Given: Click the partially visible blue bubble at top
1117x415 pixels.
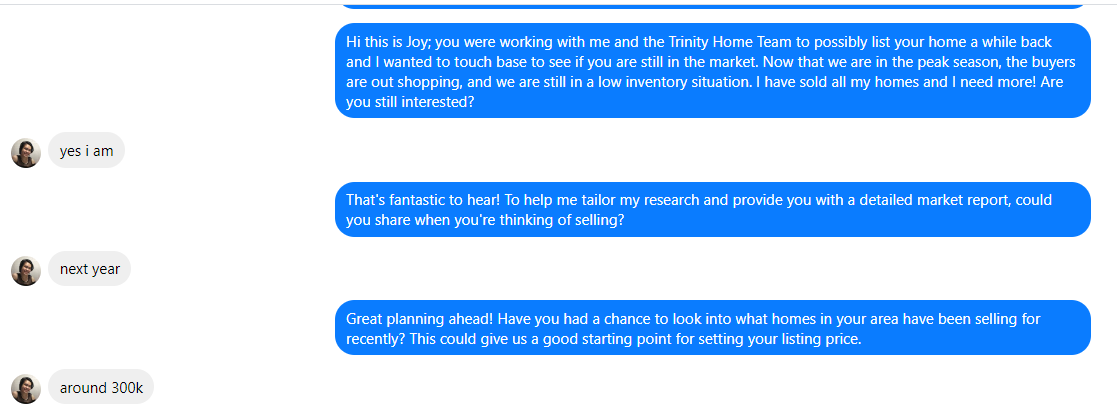Looking at the screenshot, I should 712,4.
